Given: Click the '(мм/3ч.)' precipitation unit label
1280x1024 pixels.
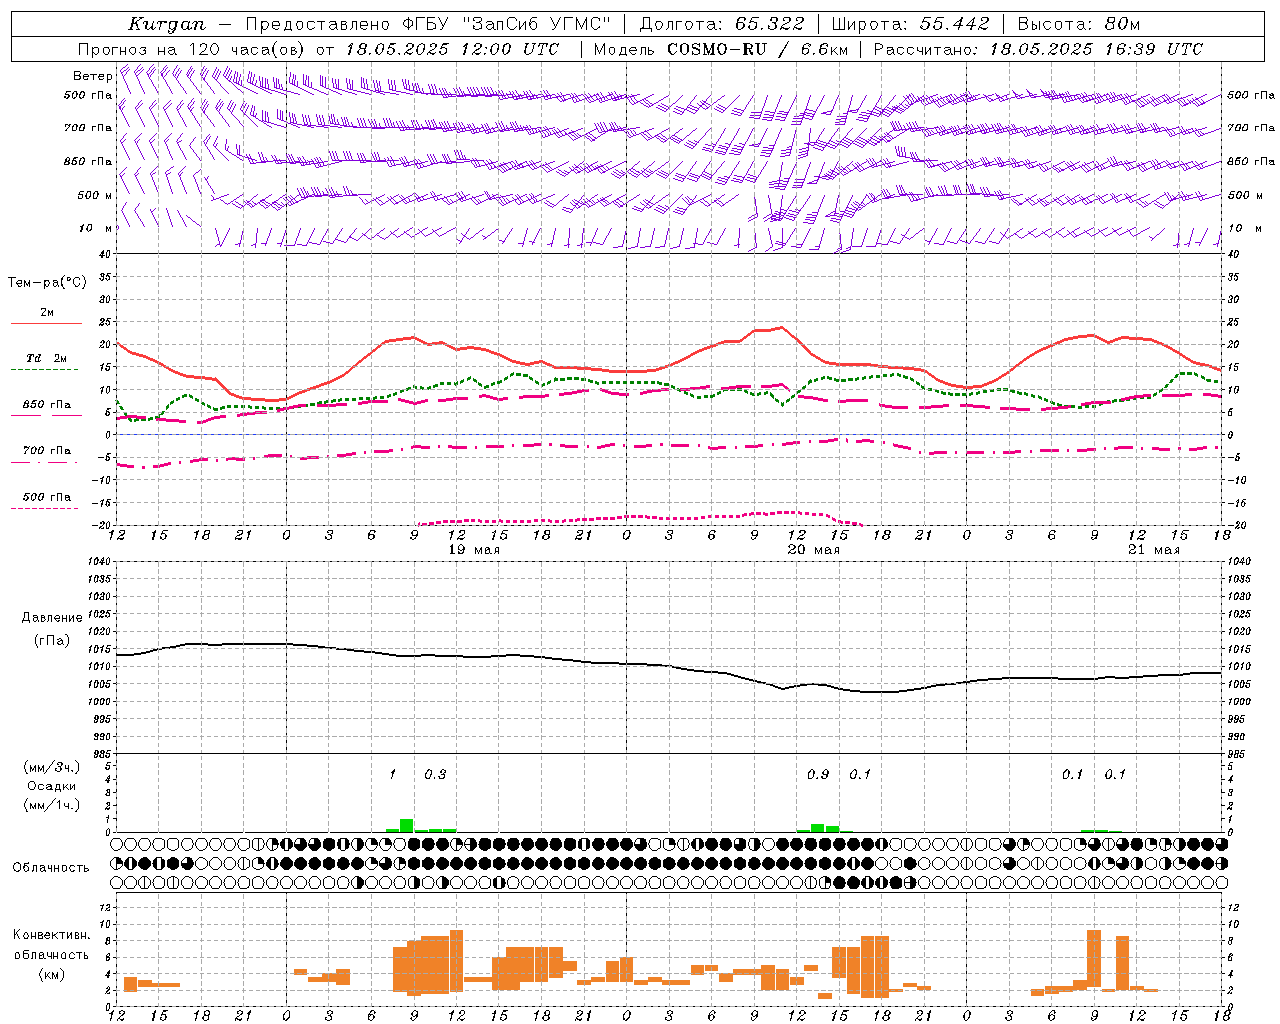Looking at the screenshot, I should coord(52,767).
